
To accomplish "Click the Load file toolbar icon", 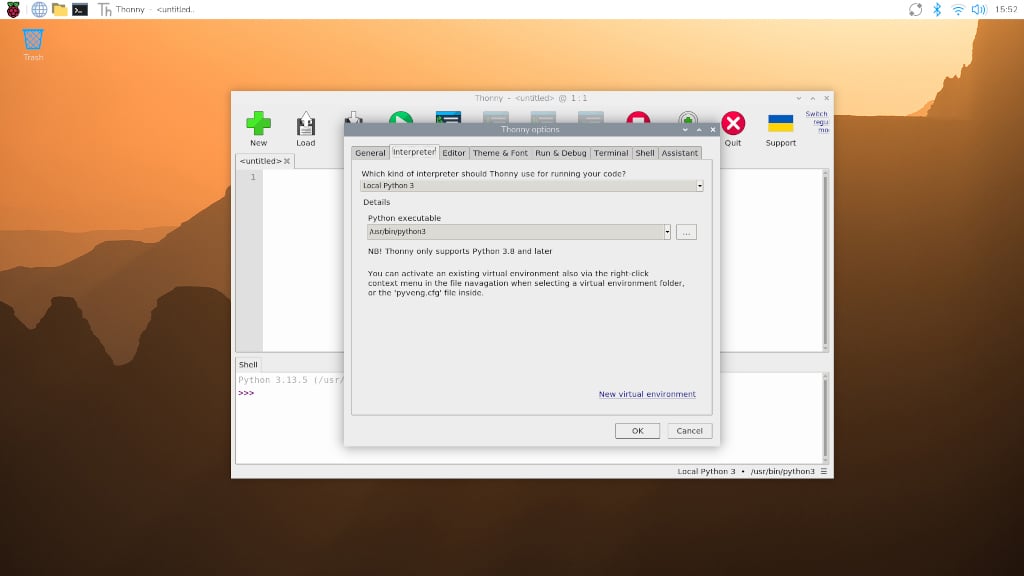I will 306,125.
